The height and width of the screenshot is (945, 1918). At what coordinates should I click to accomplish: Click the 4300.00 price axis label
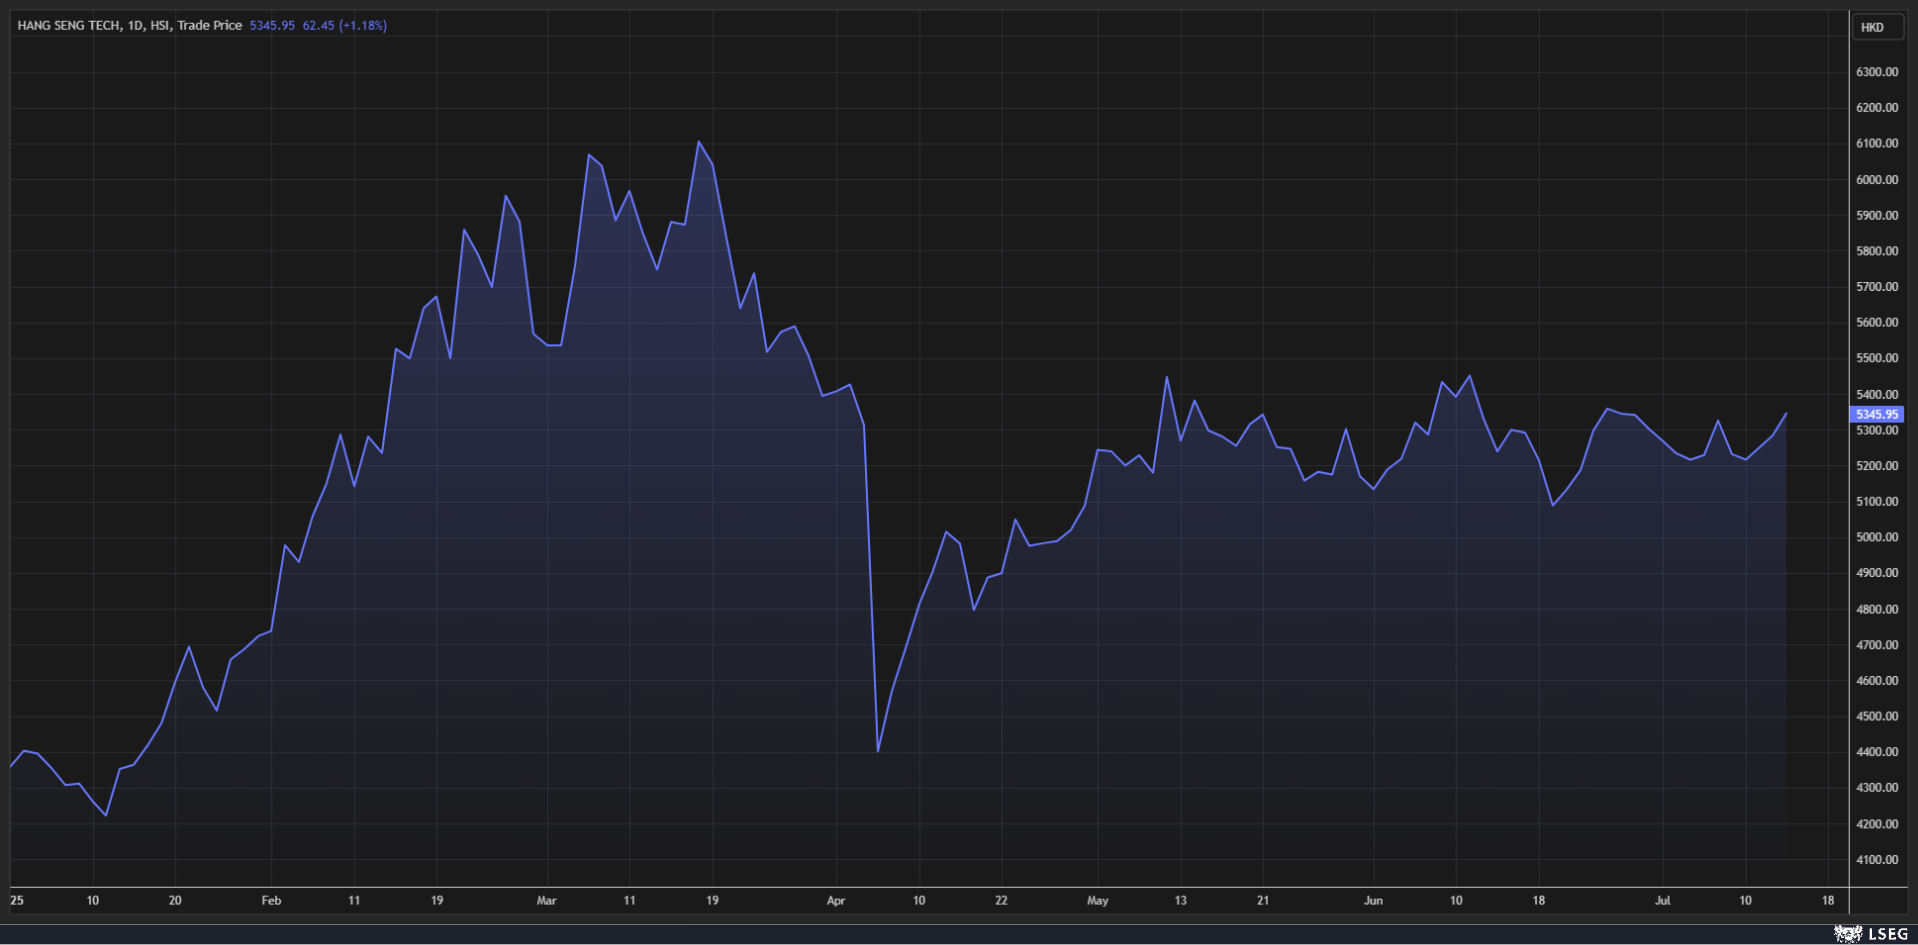click(x=1877, y=788)
